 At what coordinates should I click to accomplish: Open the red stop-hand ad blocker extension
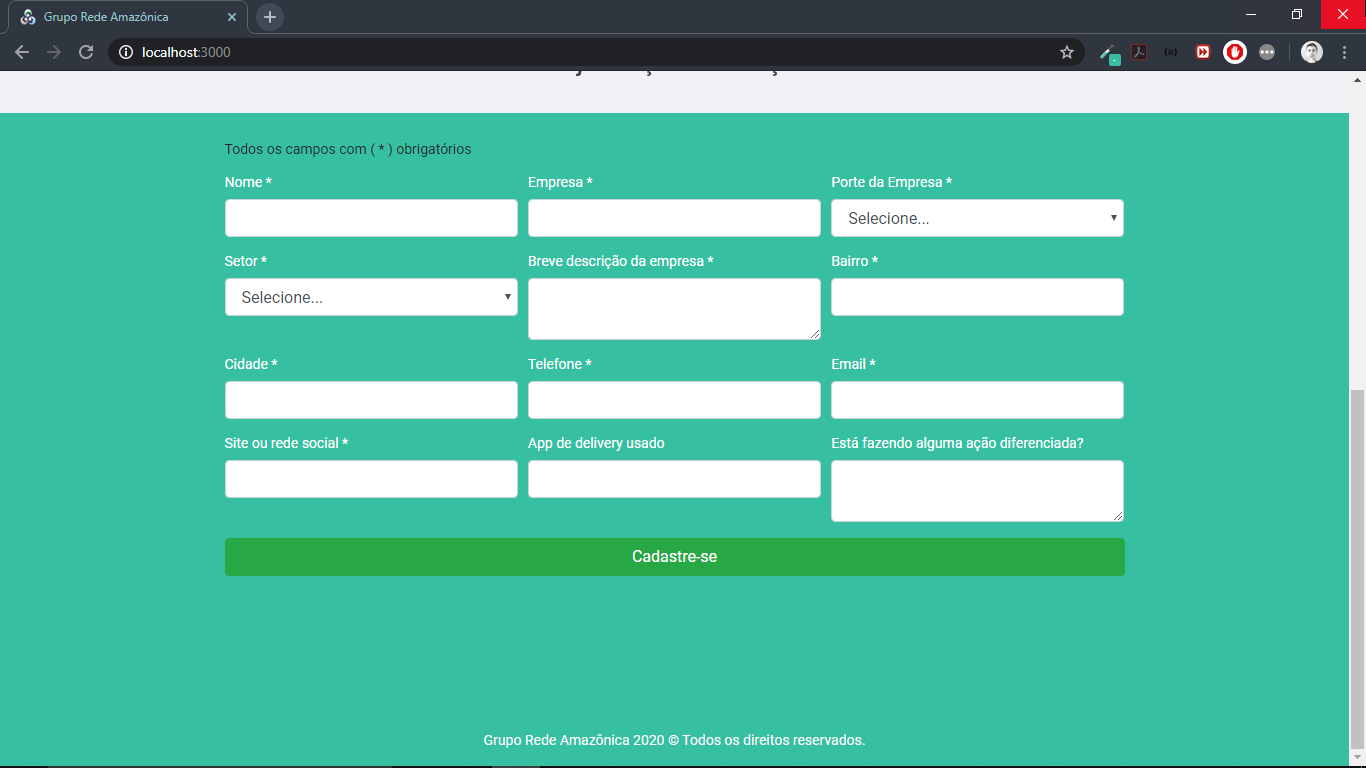pyautogui.click(x=1235, y=52)
